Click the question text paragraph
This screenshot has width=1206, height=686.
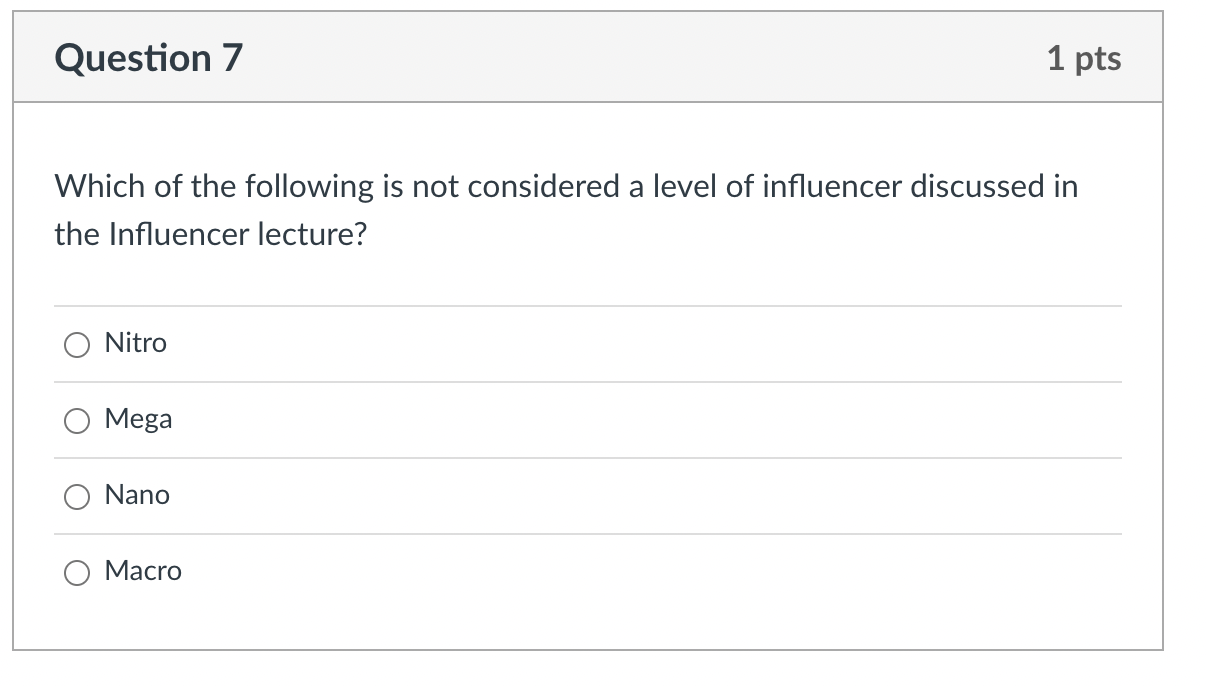(x=566, y=209)
